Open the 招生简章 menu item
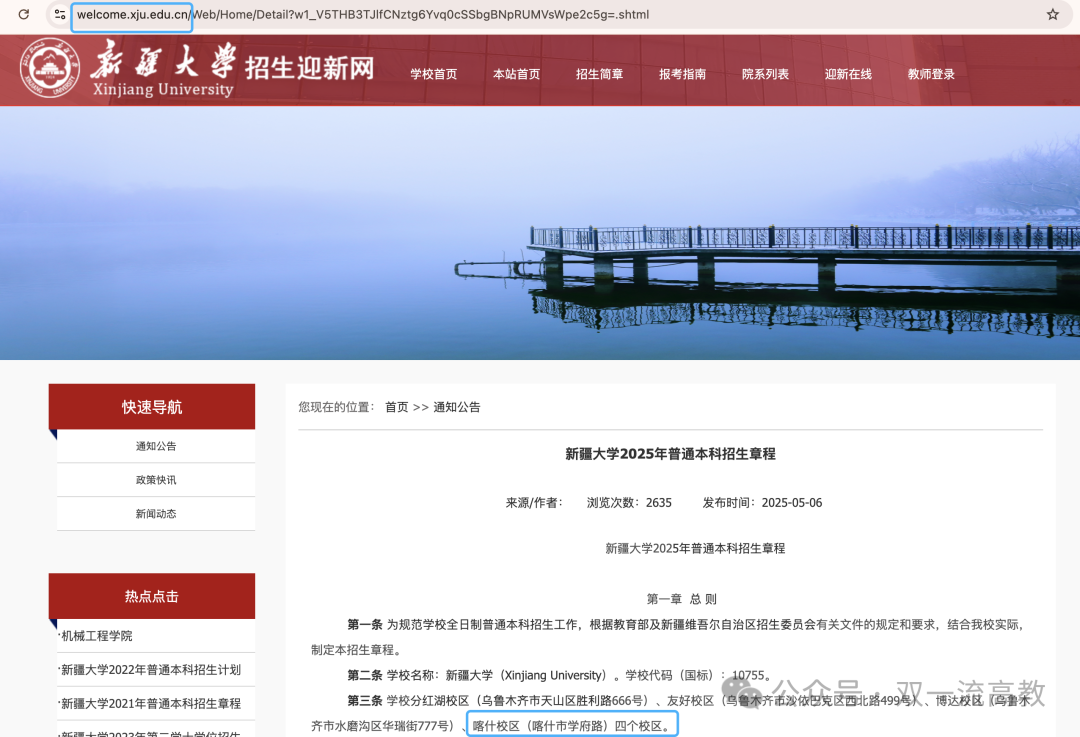The image size is (1080, 737). click(600, 73)
